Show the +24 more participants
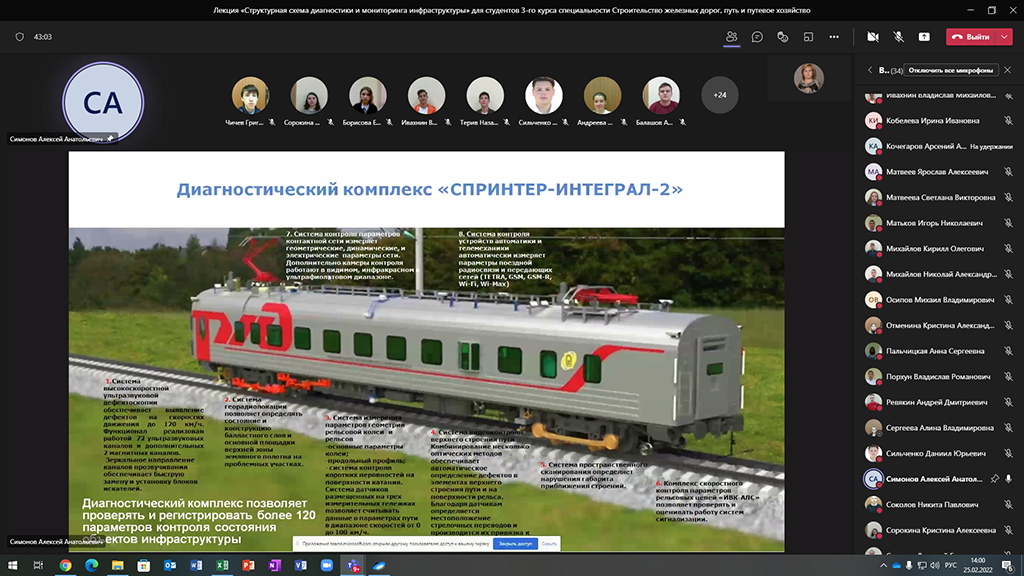The image size is (1024, 576). (x=720, y=95)
